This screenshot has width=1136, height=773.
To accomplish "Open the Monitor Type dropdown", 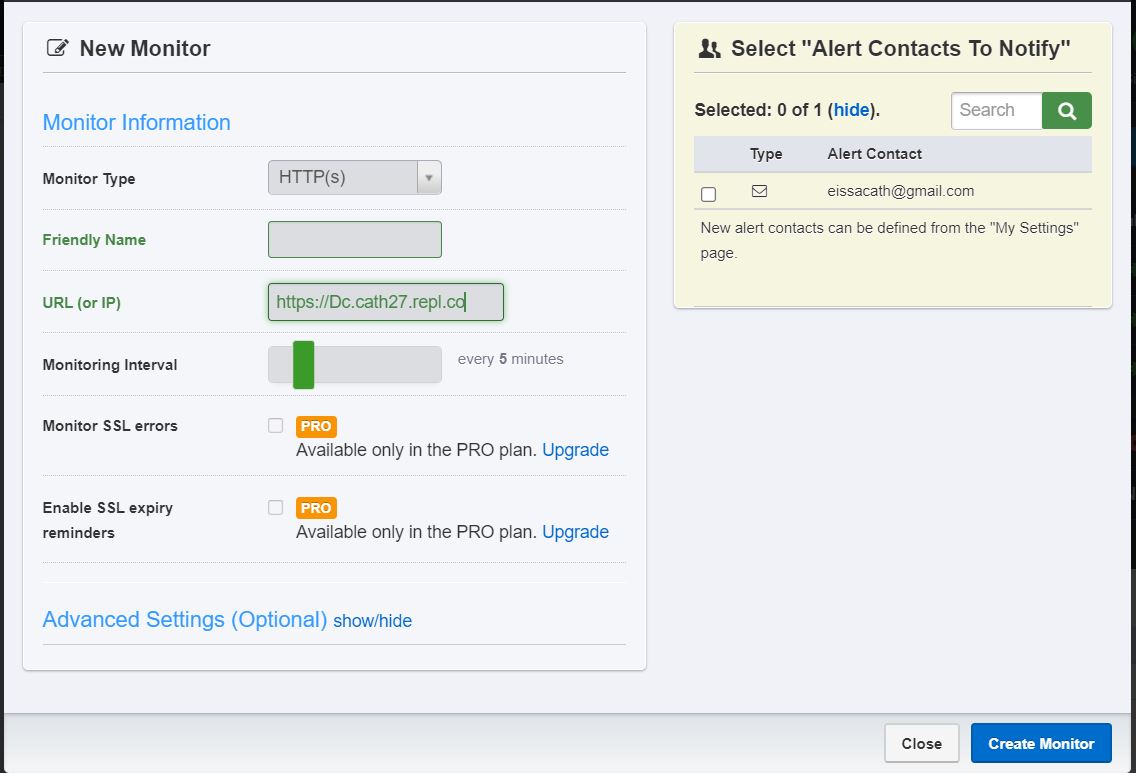I will [343, 178].
